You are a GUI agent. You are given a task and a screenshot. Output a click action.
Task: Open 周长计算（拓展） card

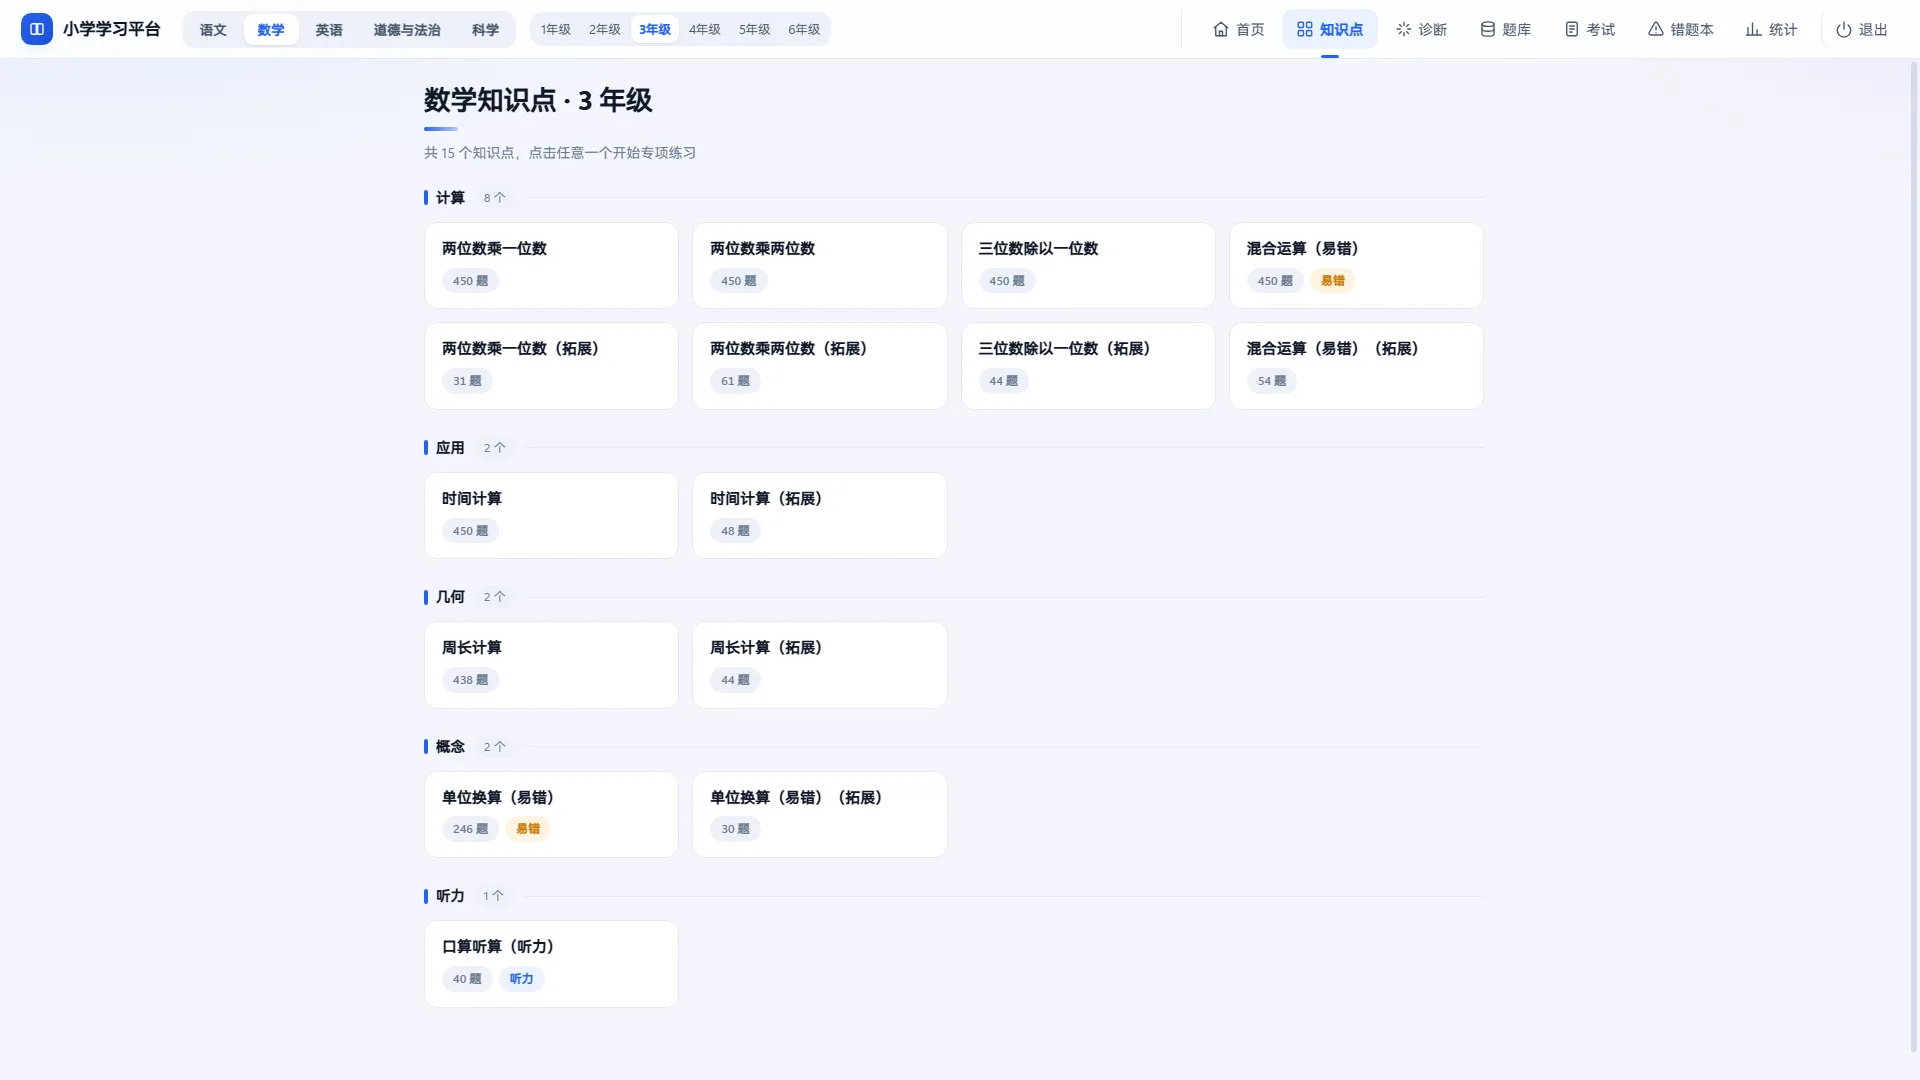[820, 664]
